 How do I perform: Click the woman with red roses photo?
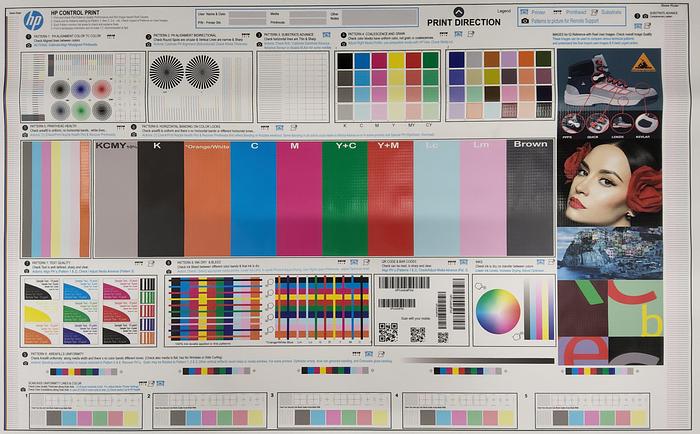pos(609,183)
